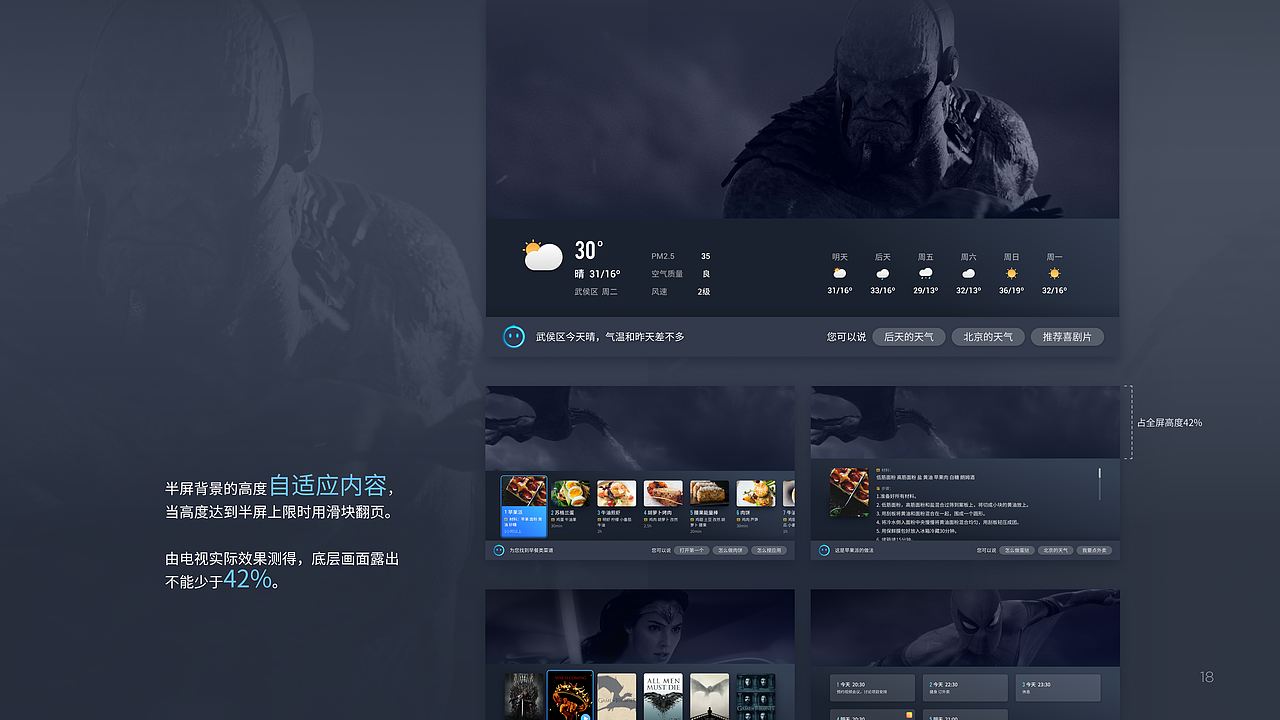
Task: Click the assistant face icon in the recipe list panel
Action: tap(498, 550)
